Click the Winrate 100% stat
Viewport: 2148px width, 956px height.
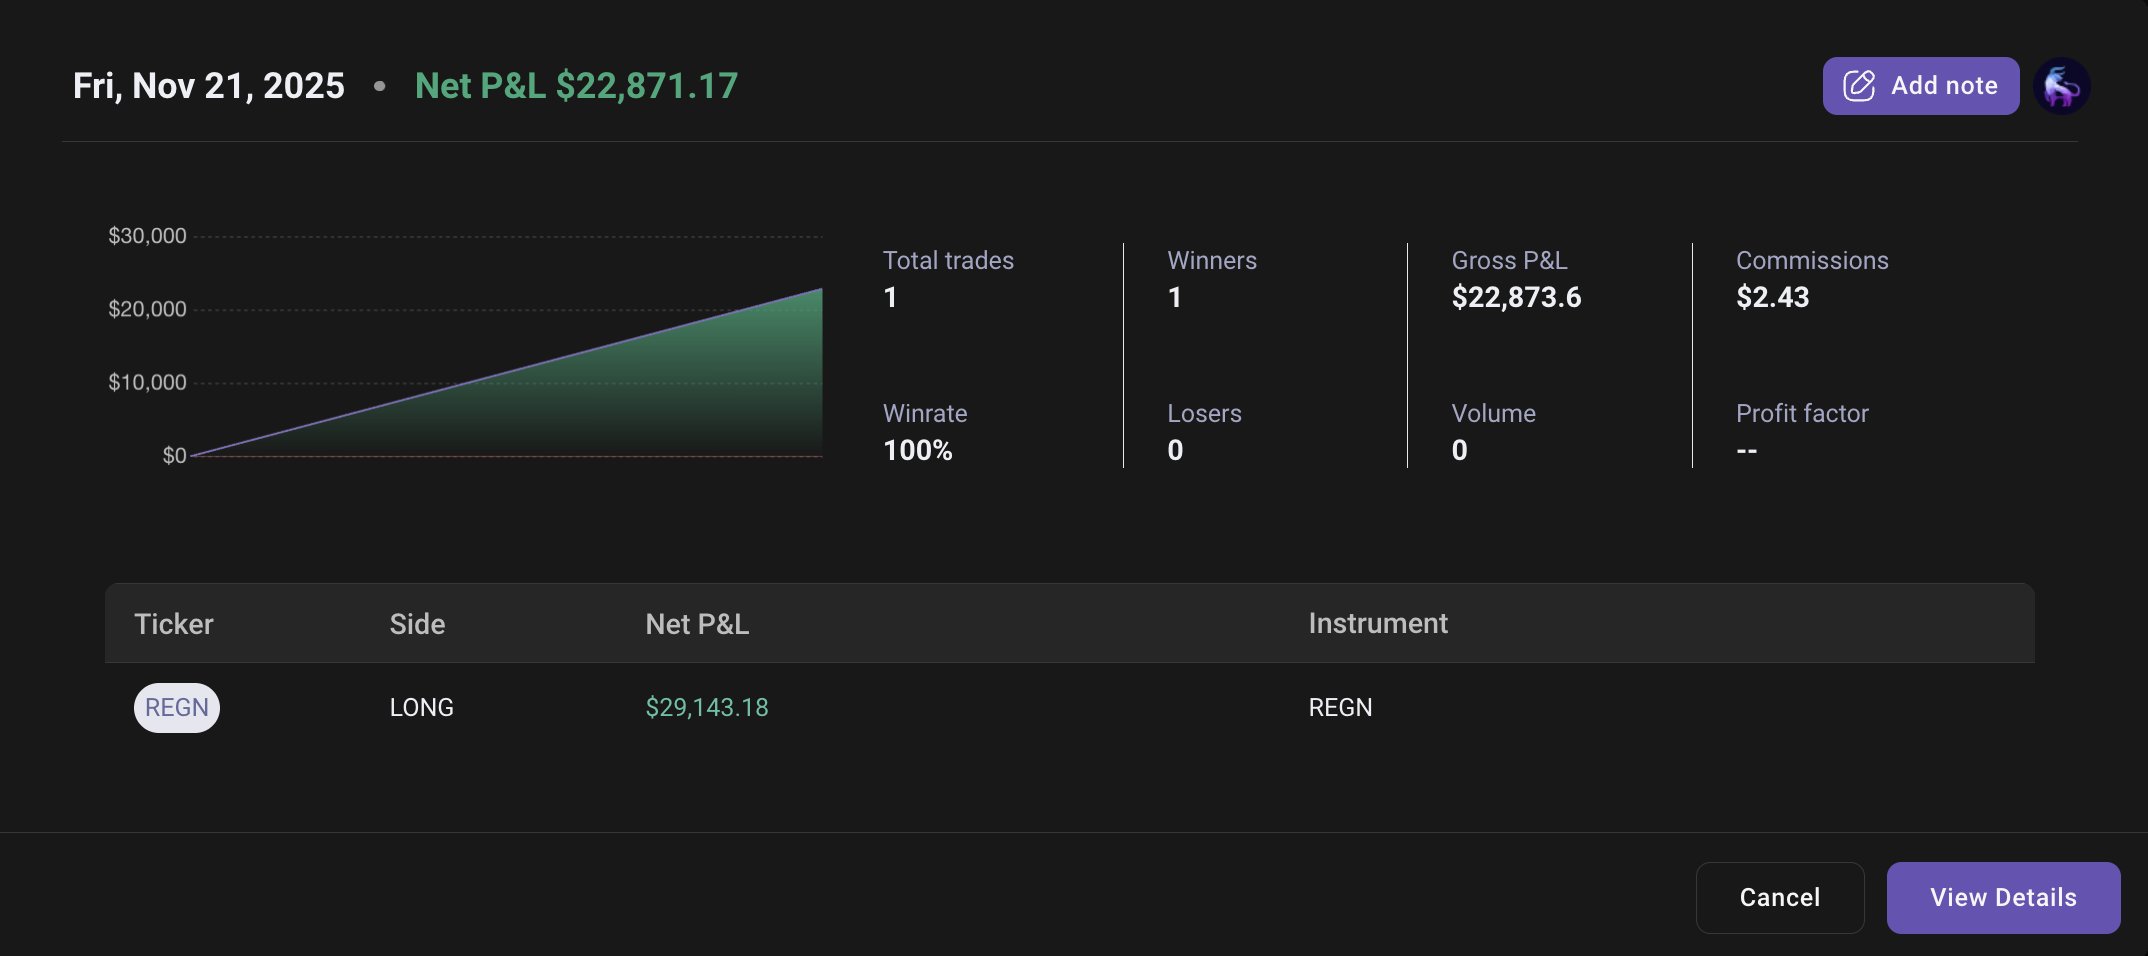[x=917, y=450]
